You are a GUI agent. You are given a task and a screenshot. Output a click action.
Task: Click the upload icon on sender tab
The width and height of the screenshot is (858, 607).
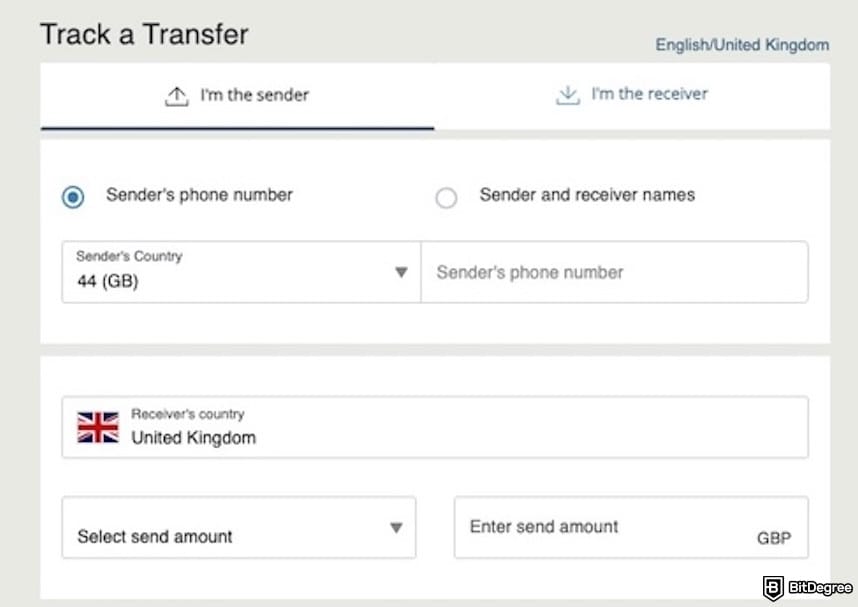click(177, 93)
